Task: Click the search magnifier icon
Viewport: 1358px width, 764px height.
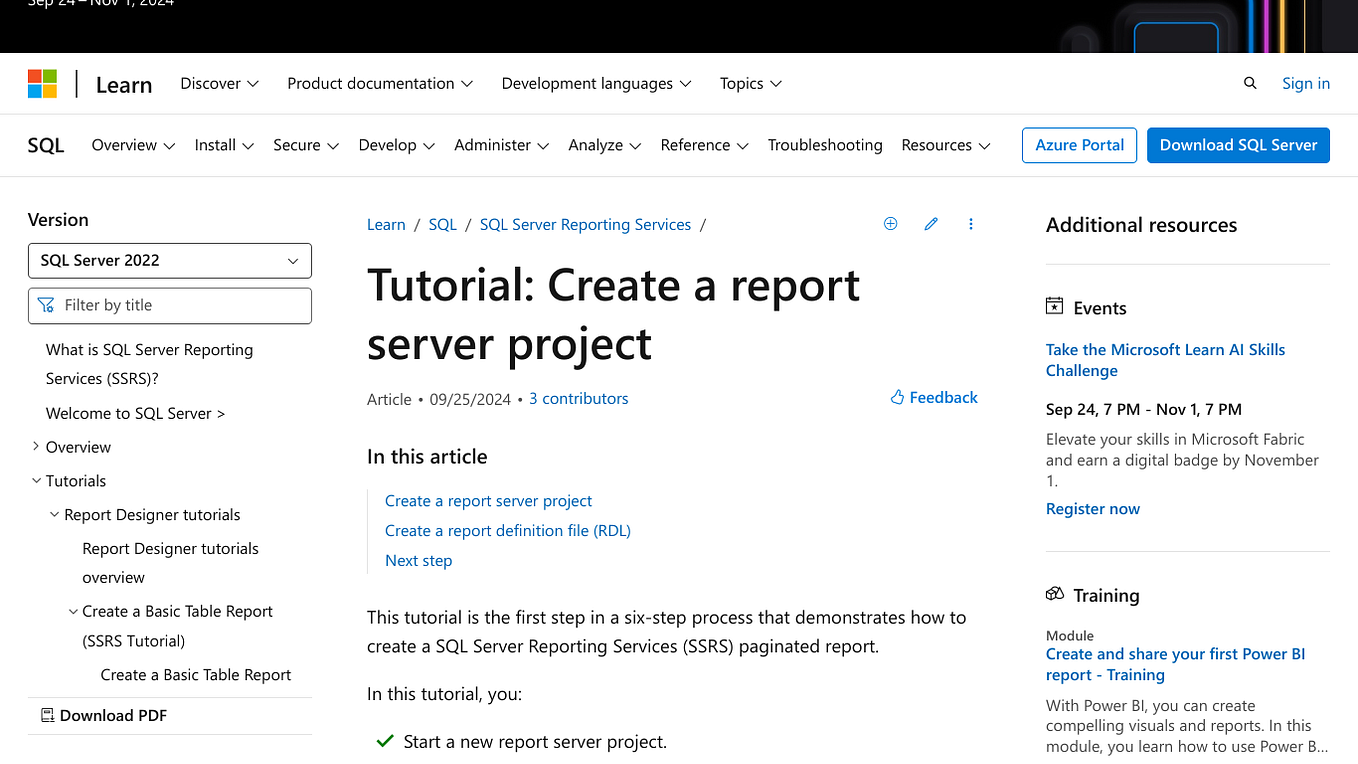Action: coord(1250,83)
